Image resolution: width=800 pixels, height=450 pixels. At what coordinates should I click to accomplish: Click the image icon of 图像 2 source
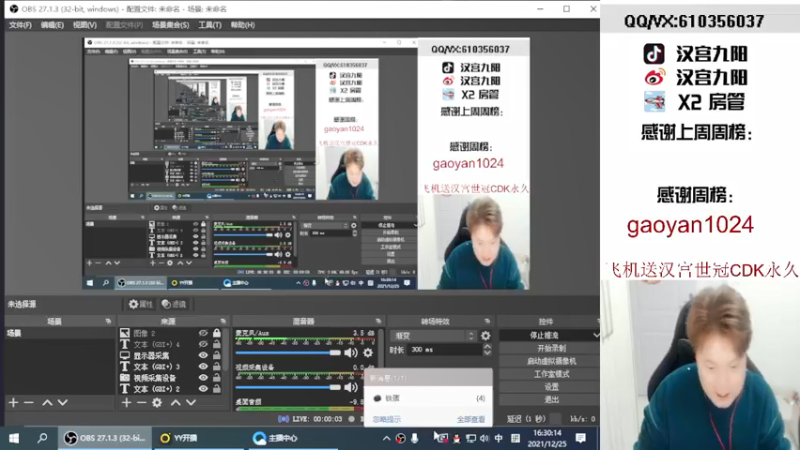point(124,333)
